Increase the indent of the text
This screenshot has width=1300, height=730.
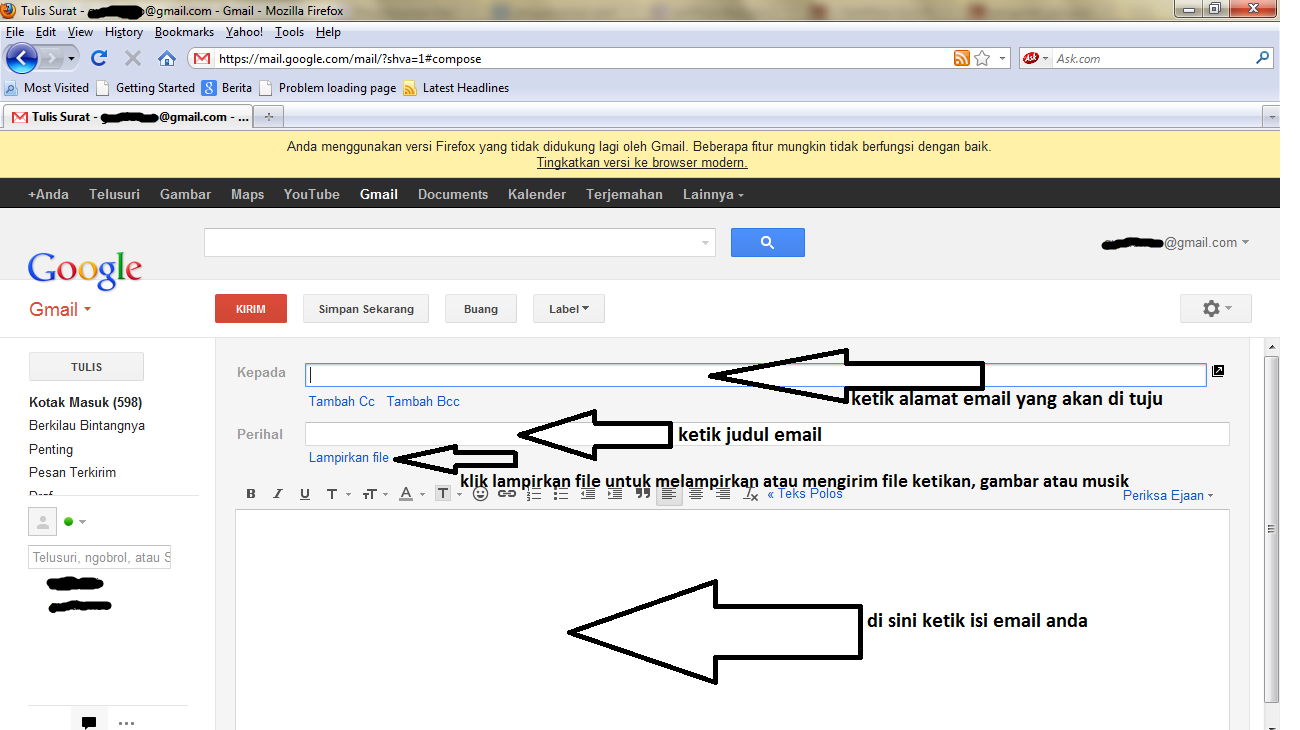tap(615, 494)
